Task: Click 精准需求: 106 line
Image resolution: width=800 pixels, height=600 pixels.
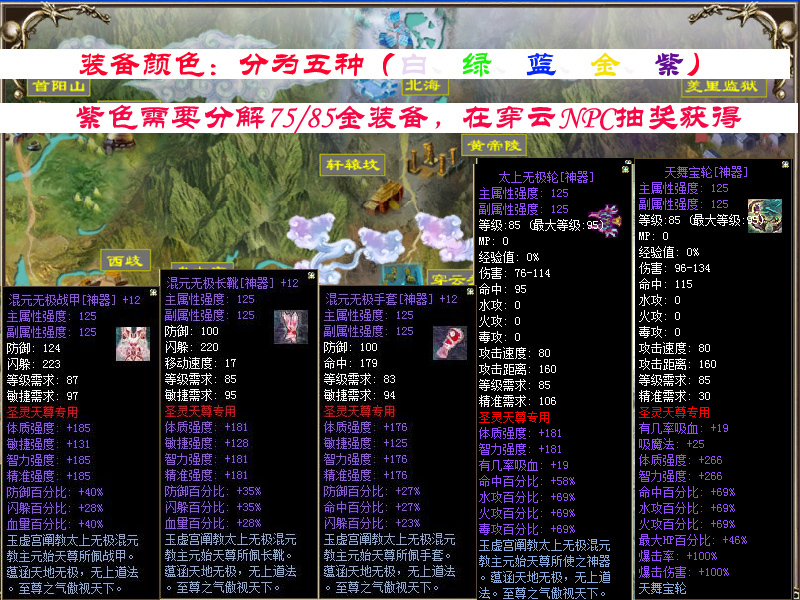Action: click(x=518, y=401)
